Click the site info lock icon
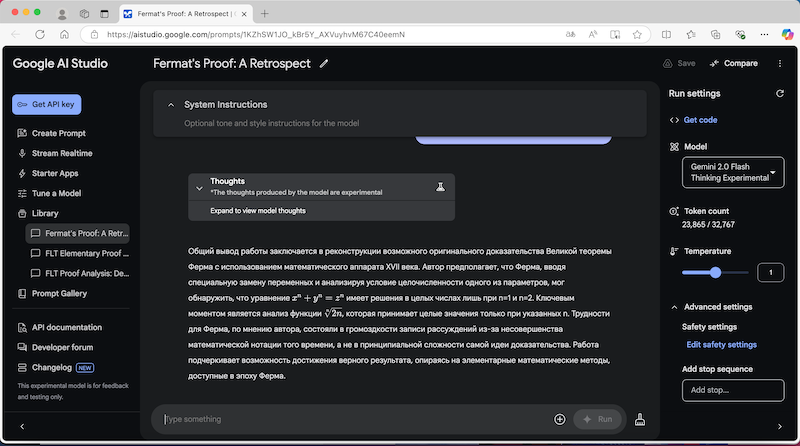Screen dimensions: 800x446 pos(94,34)
